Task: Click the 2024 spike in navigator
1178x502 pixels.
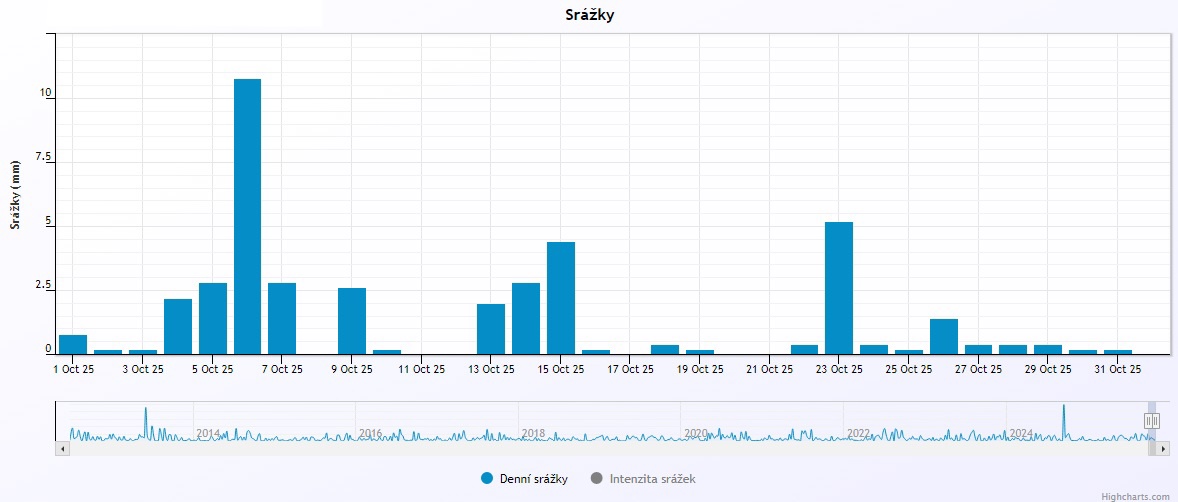Action: click(1063, 418)
